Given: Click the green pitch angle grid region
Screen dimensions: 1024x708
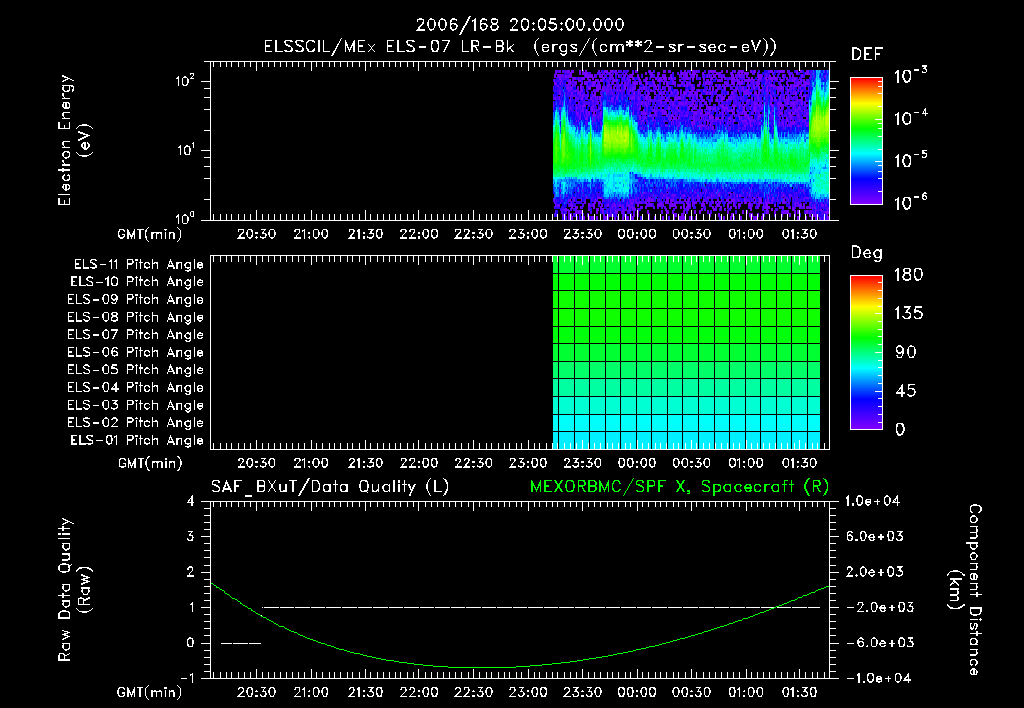Looking at the screenshot, I should click(x=686, y=352).
